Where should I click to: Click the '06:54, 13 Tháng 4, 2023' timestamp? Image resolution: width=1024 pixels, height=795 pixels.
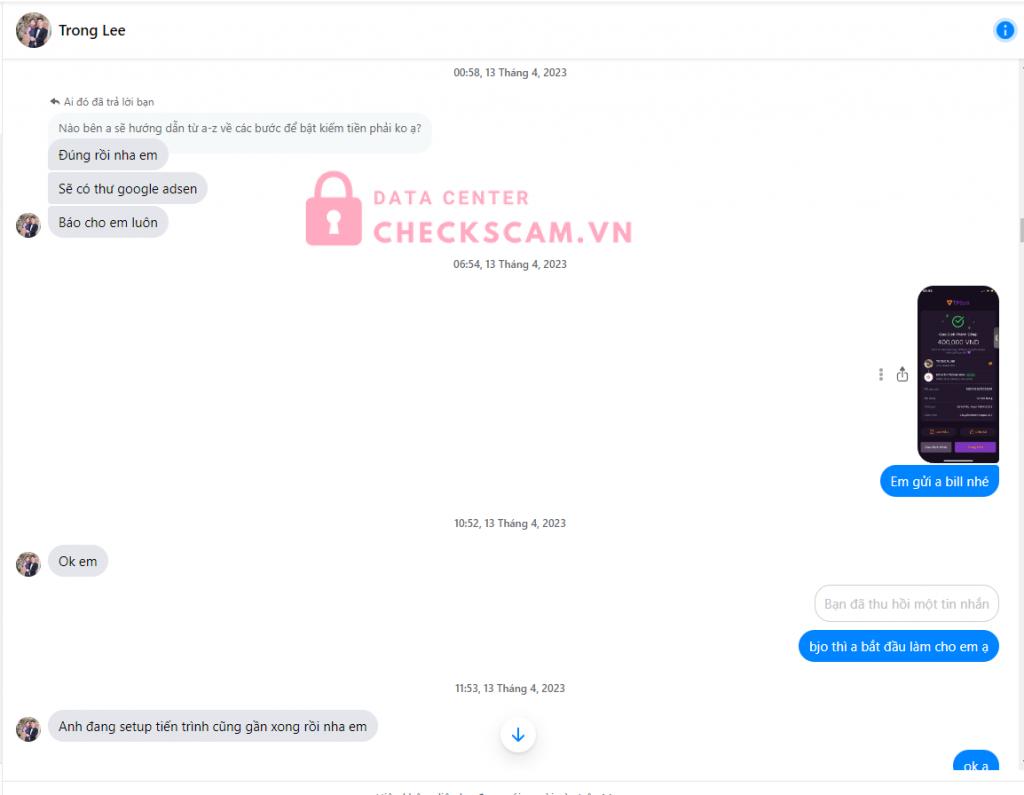click(x=510, y=264)
